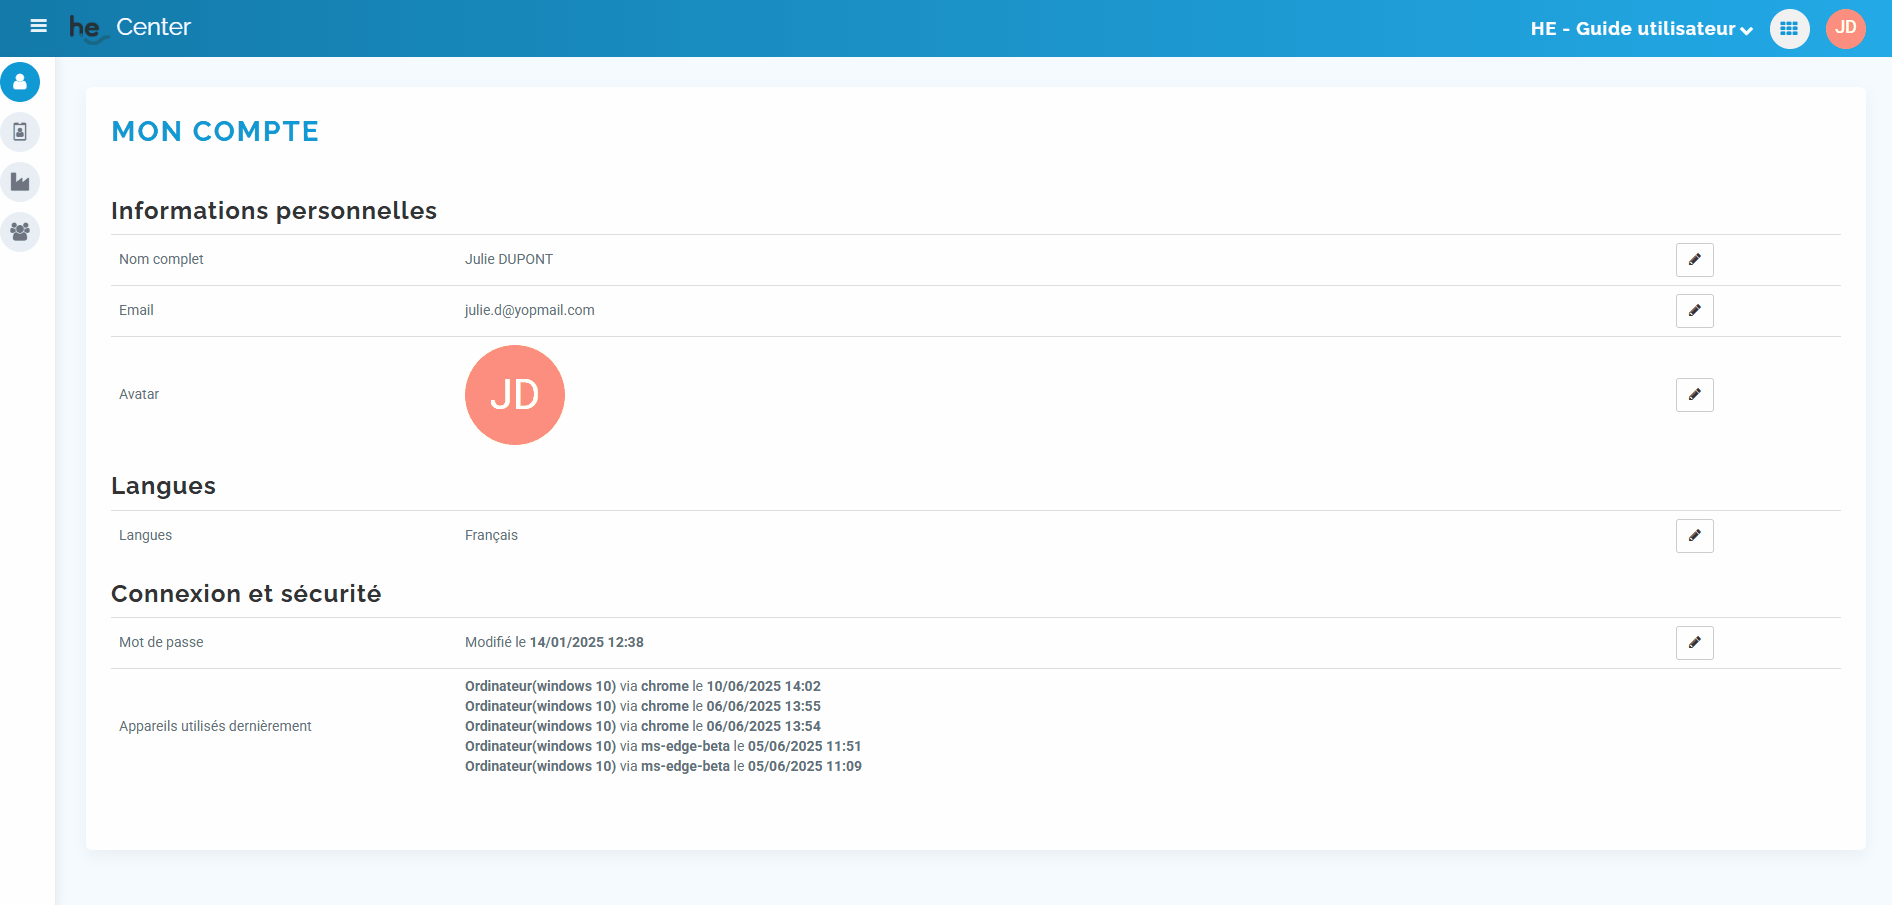Click the Français language value
Screen dimensions: 1892x905
pos(491,536)
